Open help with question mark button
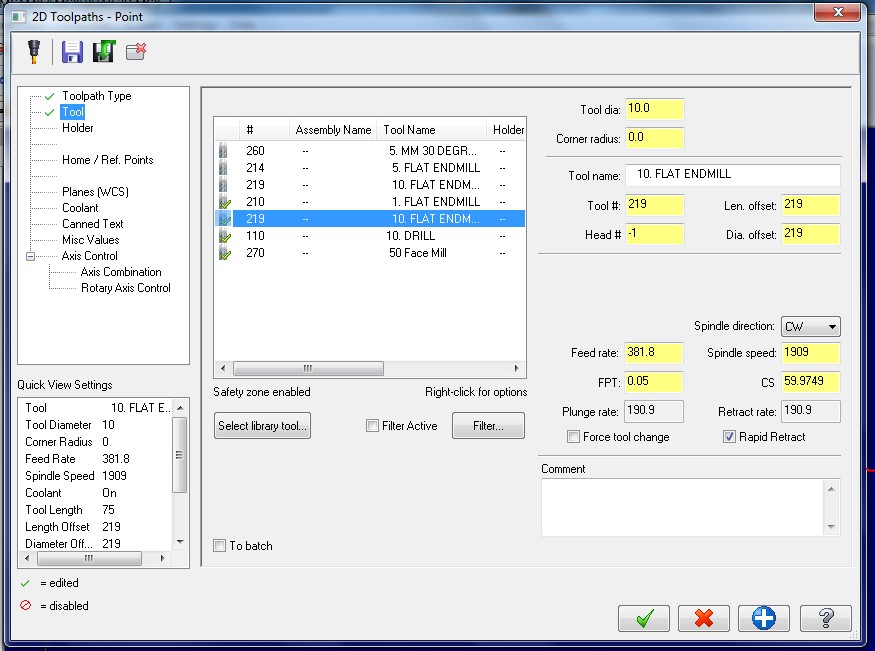875x651 pixels. (x=825, y=618)
